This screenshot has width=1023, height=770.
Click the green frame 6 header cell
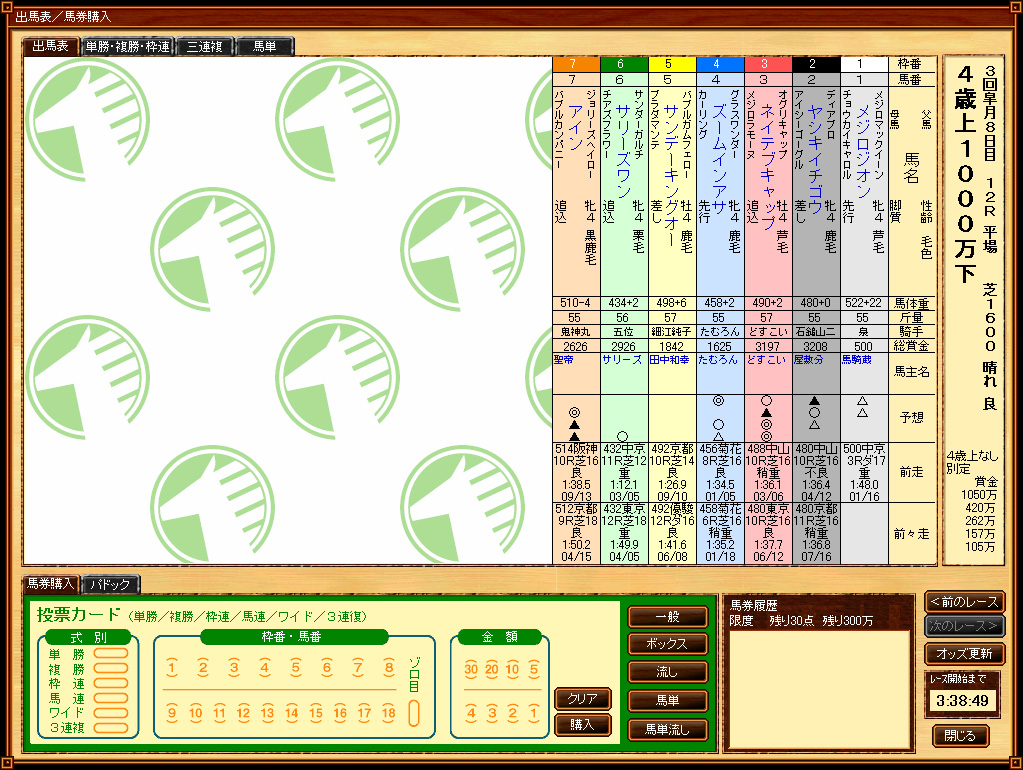click(624, 64)
